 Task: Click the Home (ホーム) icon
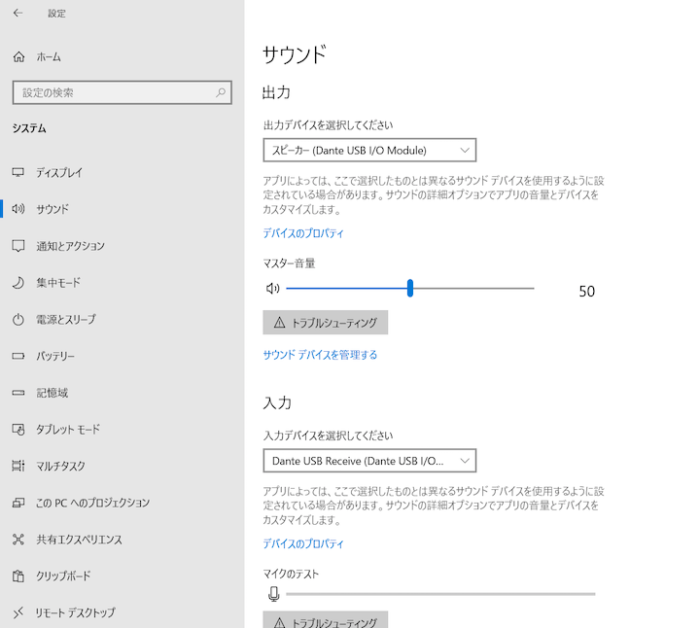[x=18, y=57]
